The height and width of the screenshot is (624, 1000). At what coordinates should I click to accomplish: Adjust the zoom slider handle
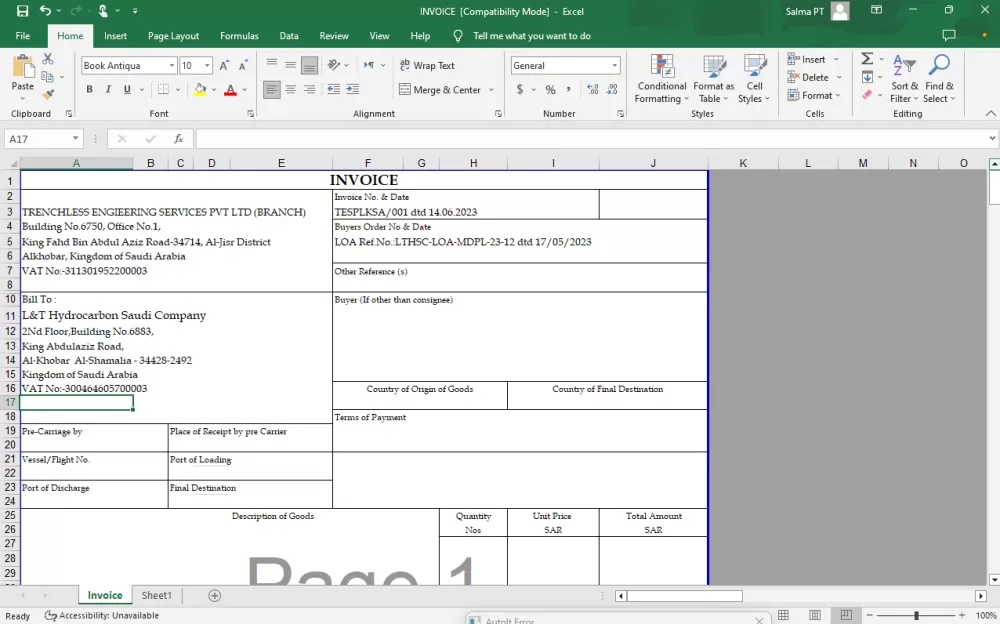click(x=916, y=615)
